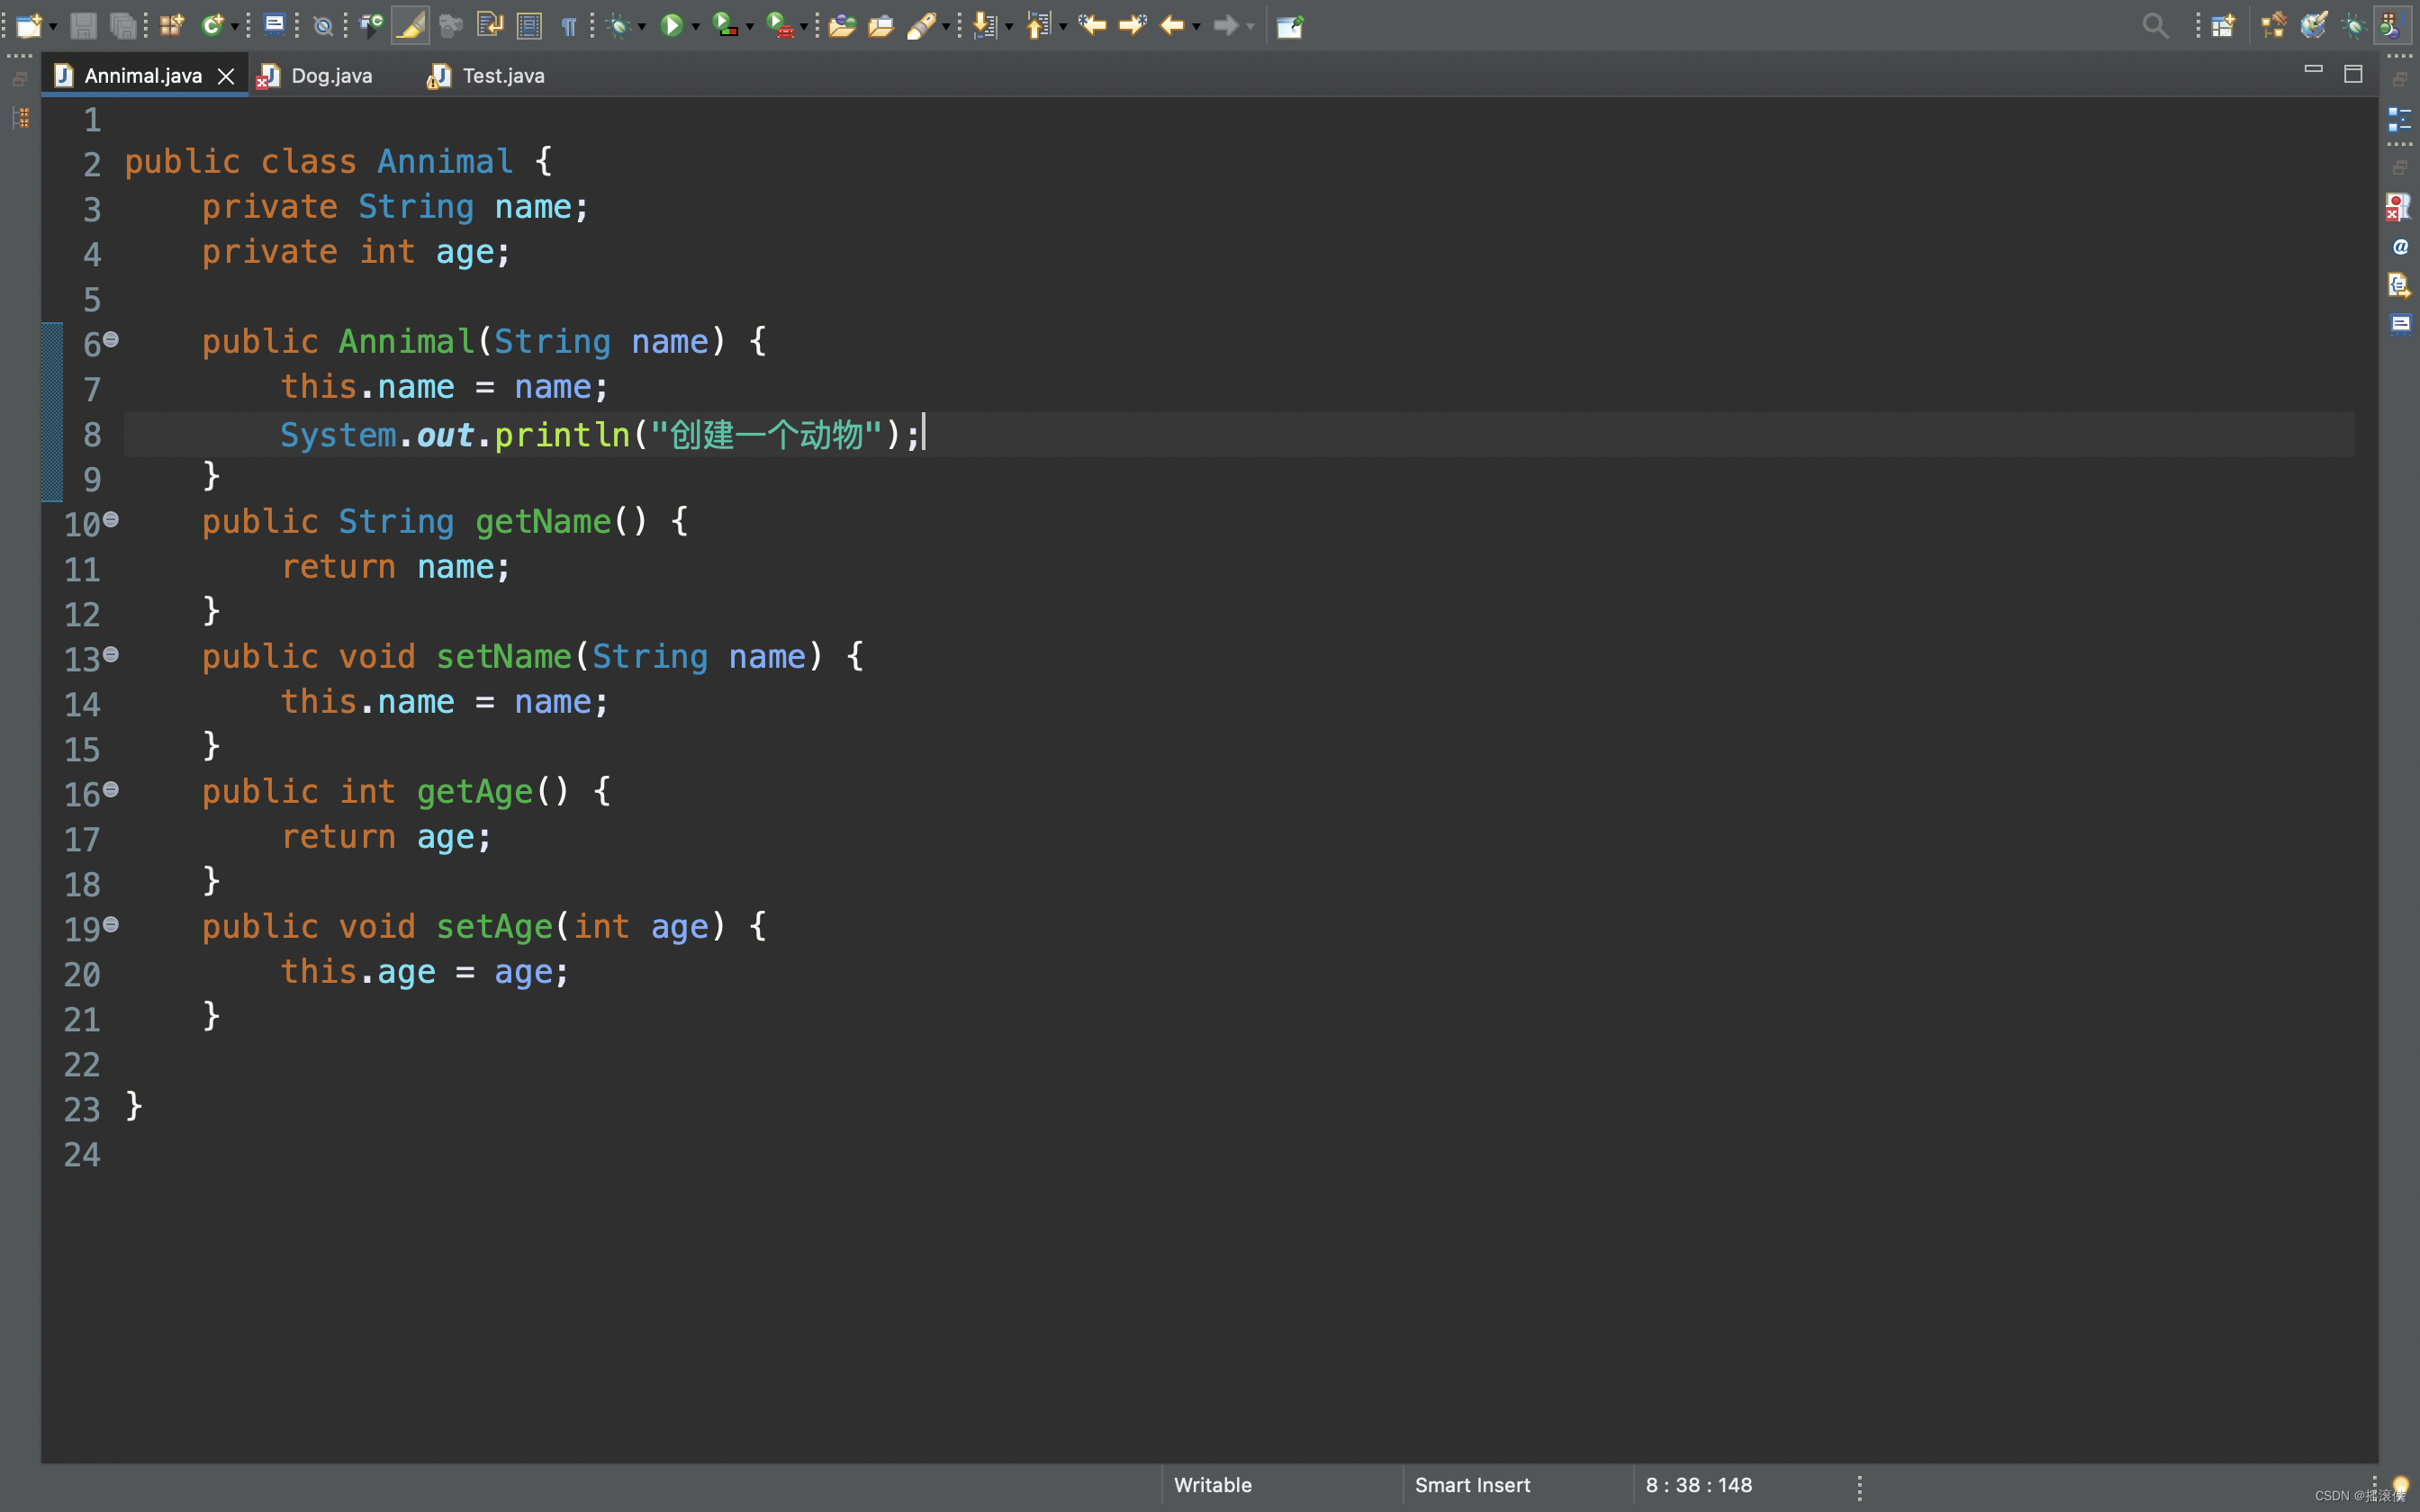This screenshot has width=2420, height=1512.
Task: Click the Open Perspective icon
Action: coord(2222,26)
